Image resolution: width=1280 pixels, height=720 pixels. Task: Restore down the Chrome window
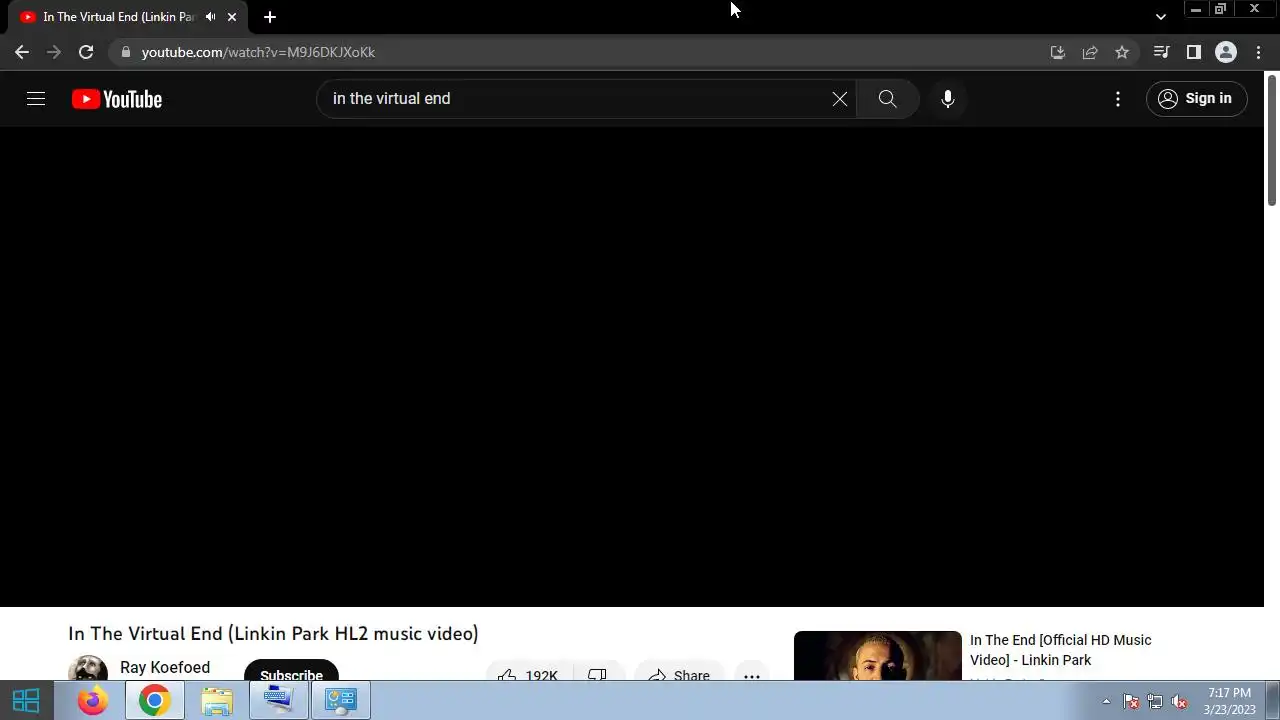(x=1220, y=9)
